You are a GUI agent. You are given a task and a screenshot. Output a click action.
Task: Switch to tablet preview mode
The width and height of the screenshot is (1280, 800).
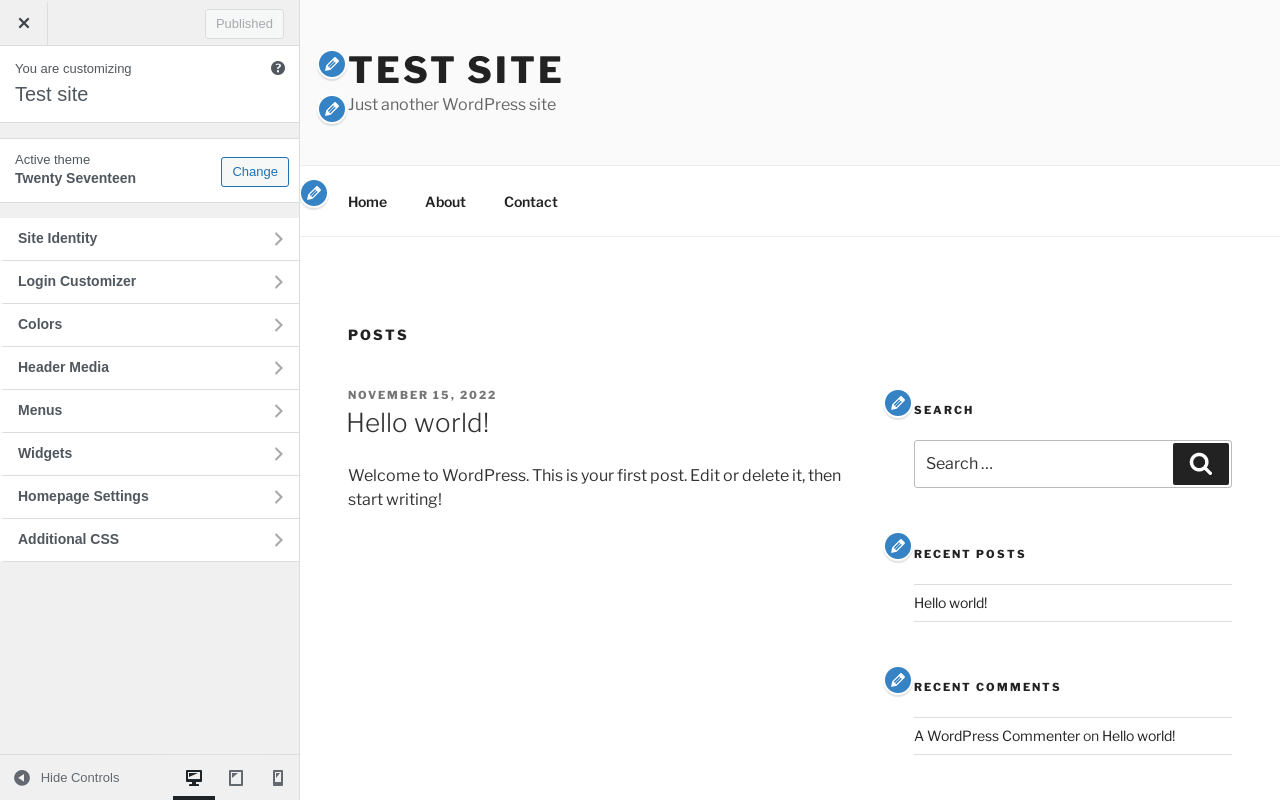tap(236, 778)
